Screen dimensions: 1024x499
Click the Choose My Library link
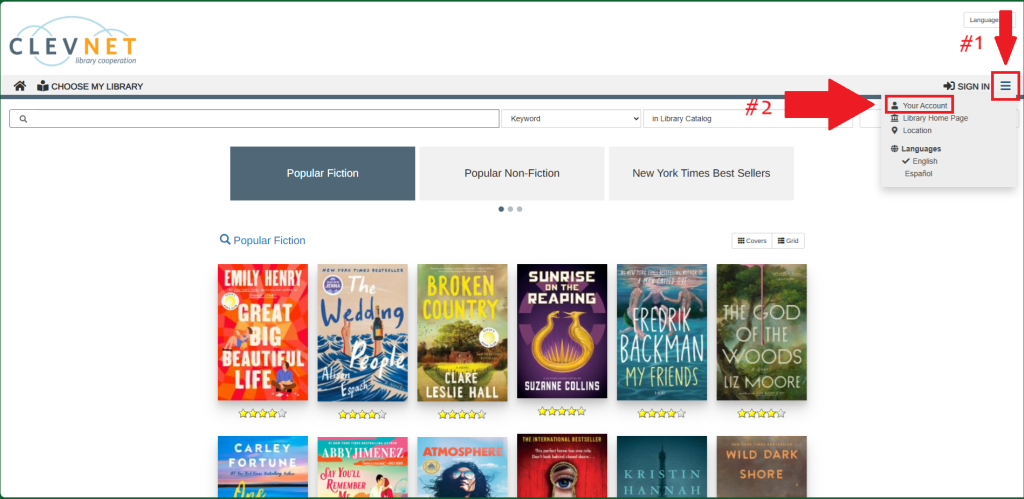[x=90, y=86]
